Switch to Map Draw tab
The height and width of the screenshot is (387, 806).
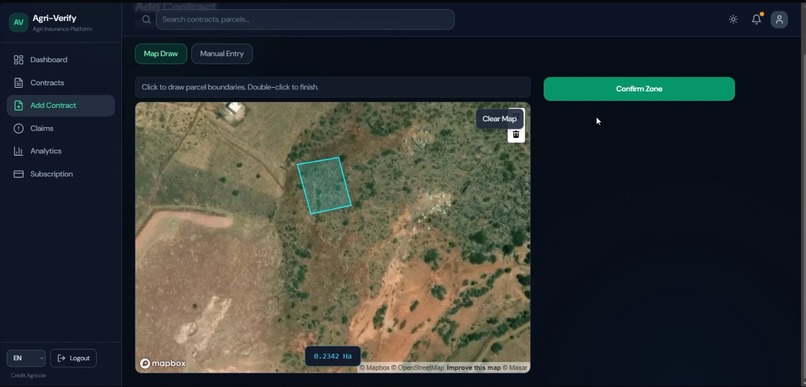[161, 53]
